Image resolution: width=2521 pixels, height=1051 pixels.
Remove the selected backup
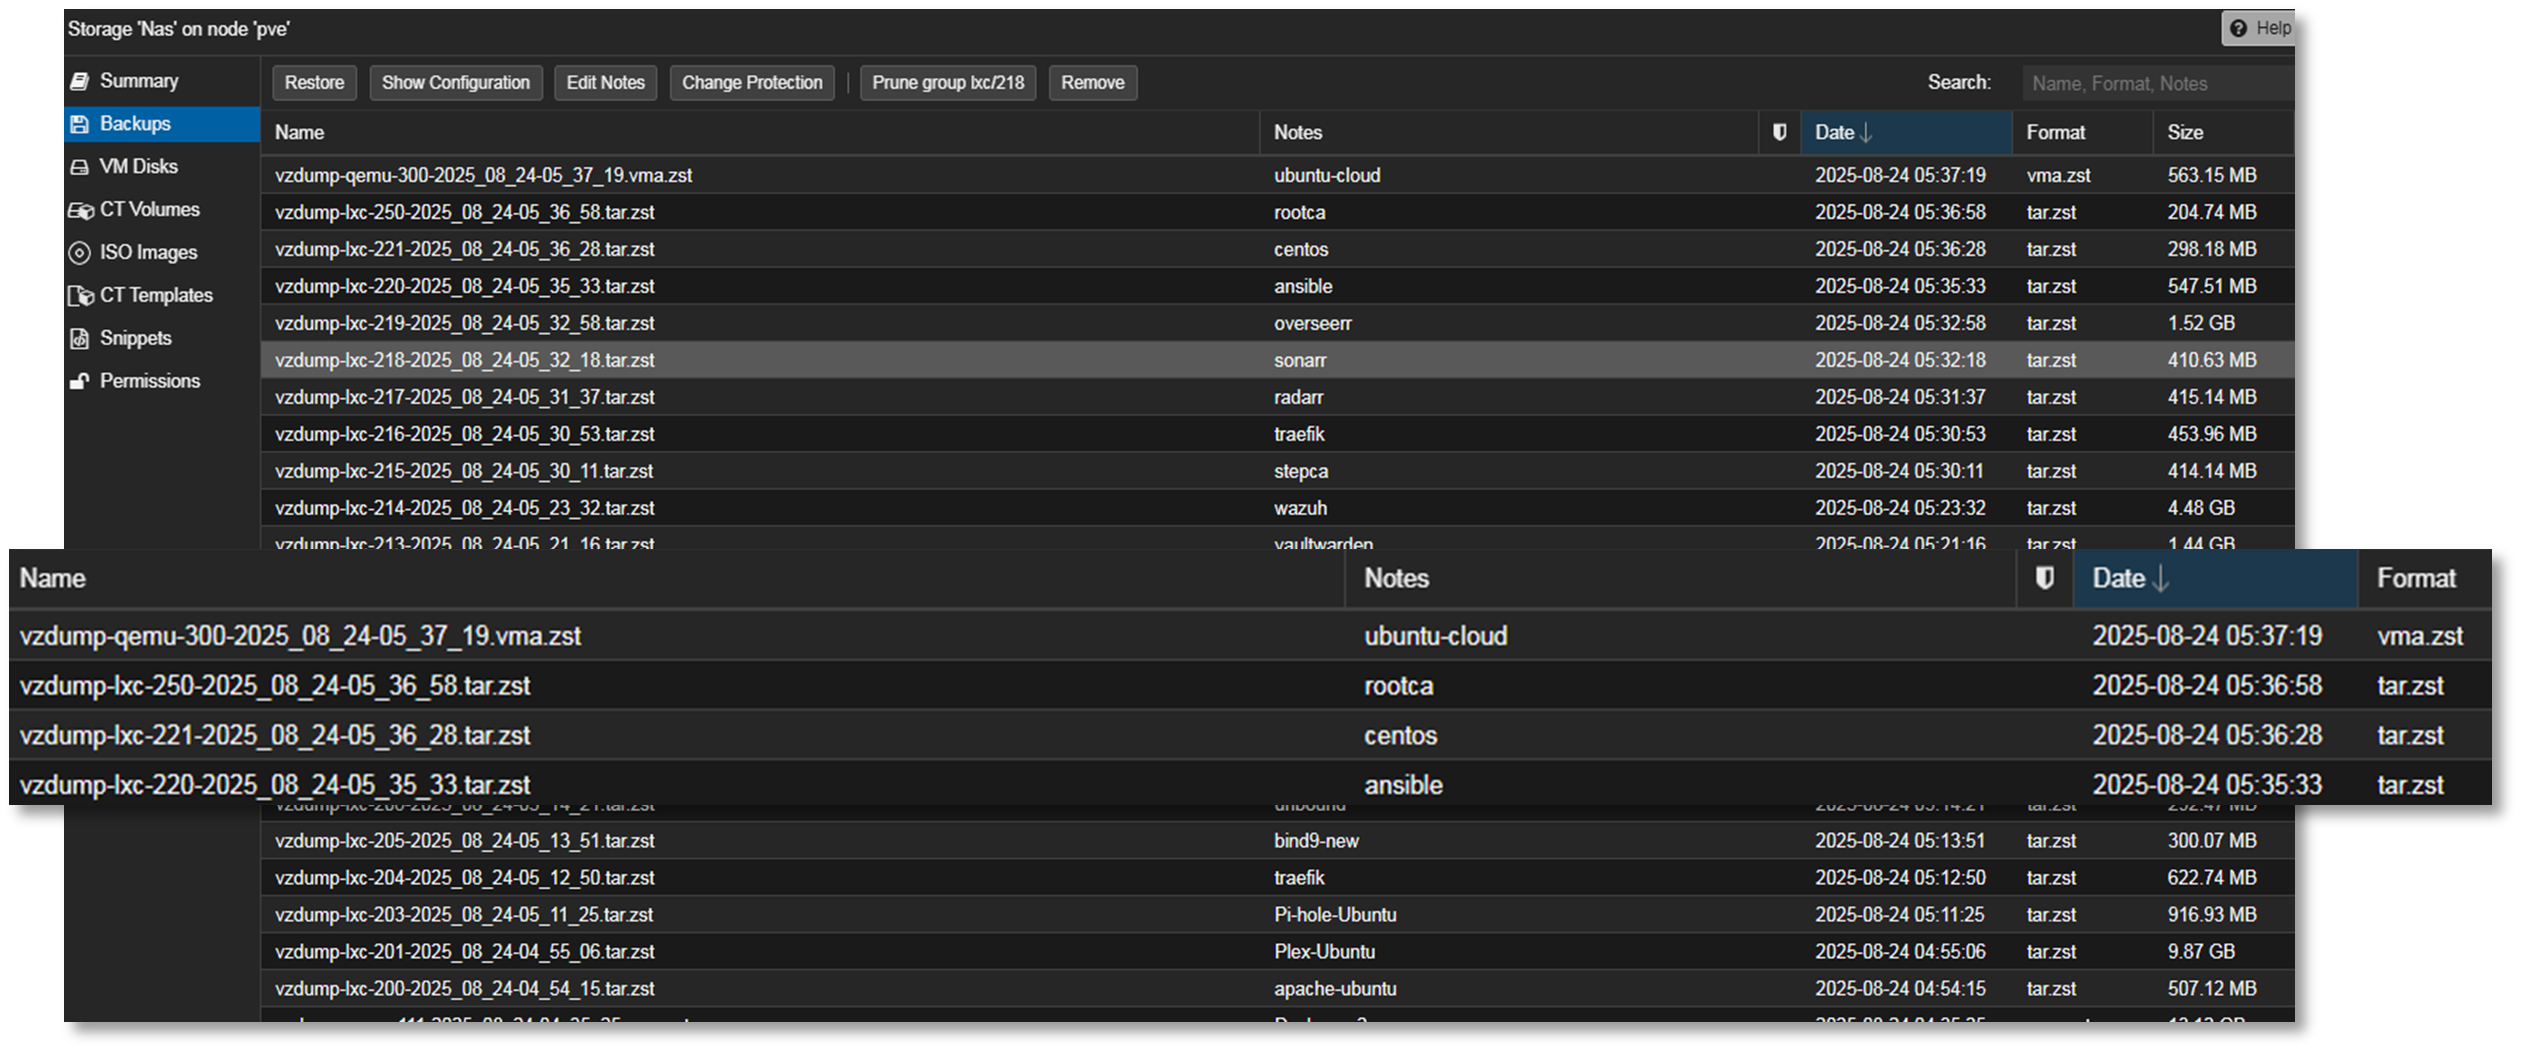1092,82
